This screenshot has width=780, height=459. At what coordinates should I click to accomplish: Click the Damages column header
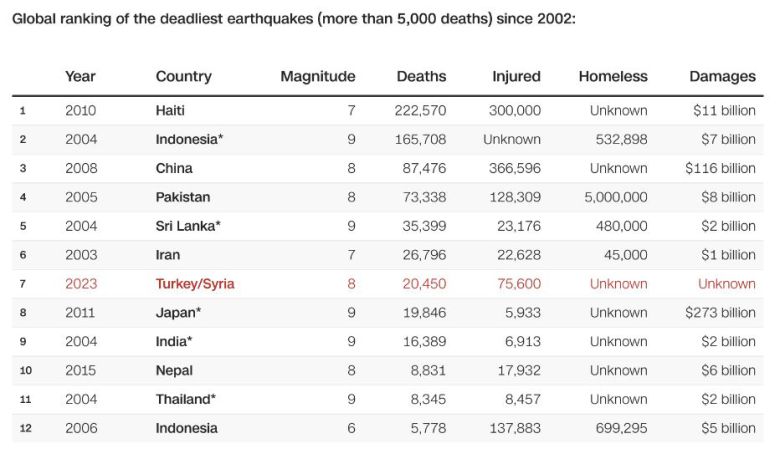click(x=722, y=76)
